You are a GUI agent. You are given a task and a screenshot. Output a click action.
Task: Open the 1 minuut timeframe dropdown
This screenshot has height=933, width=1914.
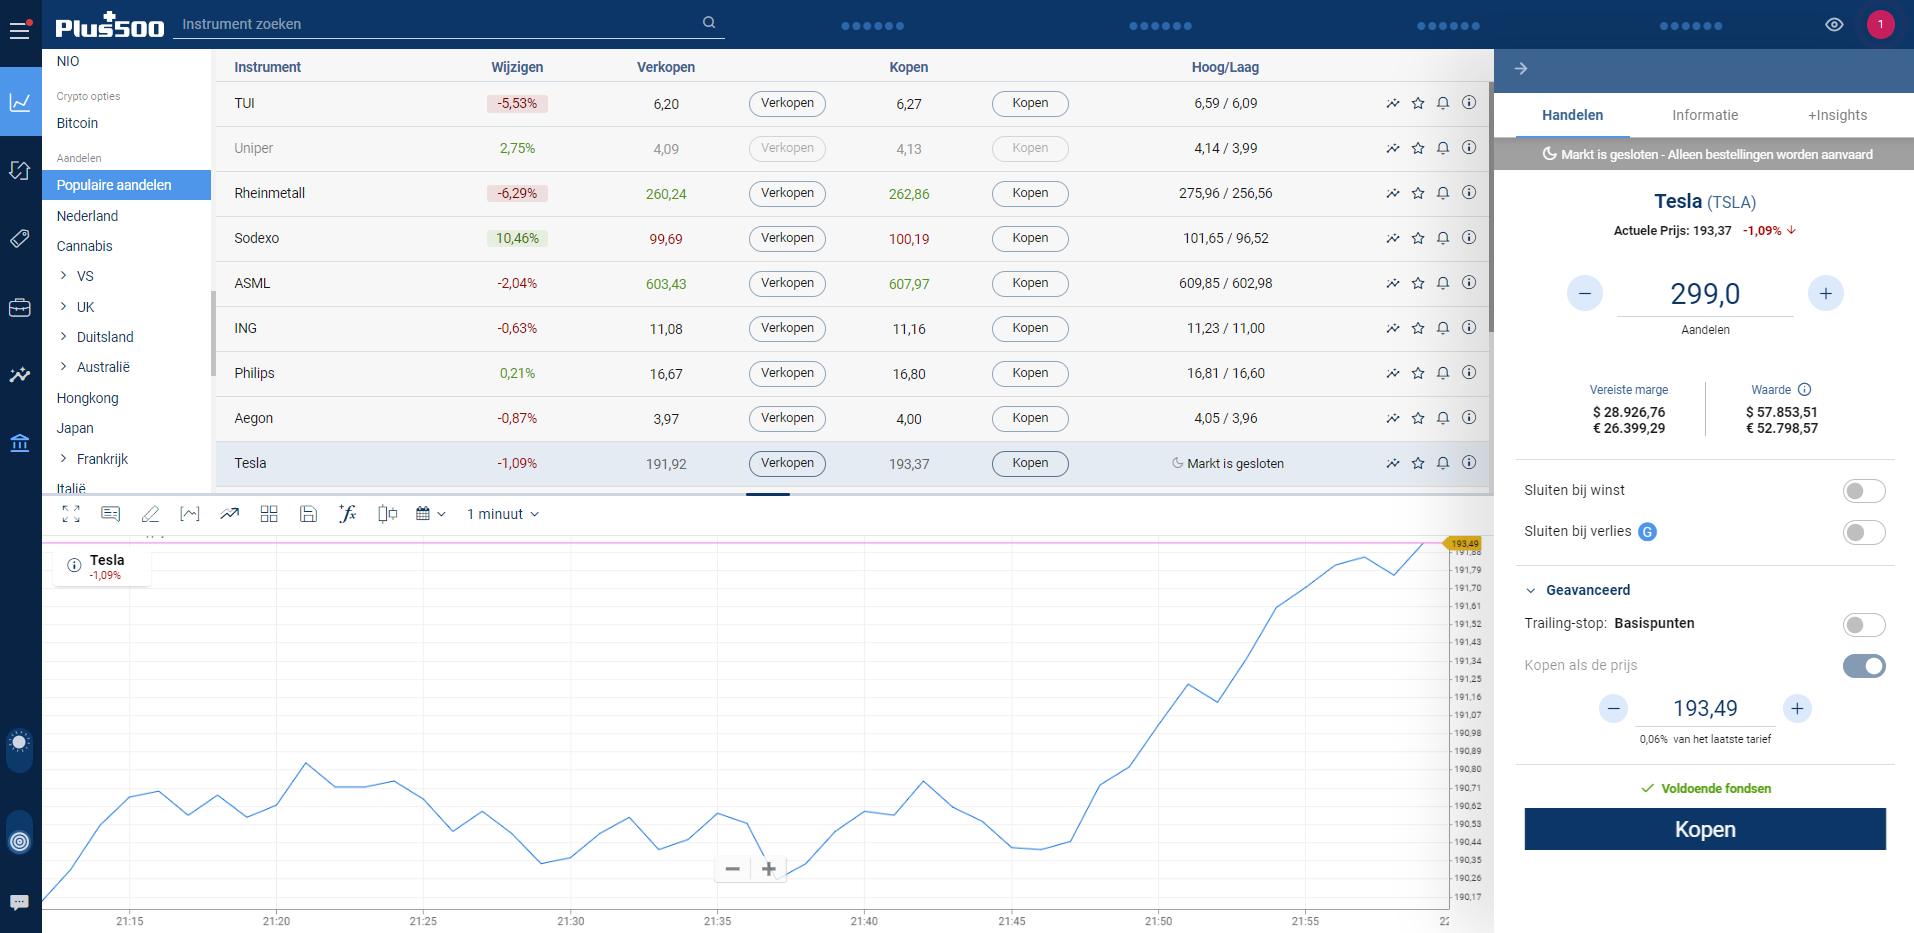point(503,514)
